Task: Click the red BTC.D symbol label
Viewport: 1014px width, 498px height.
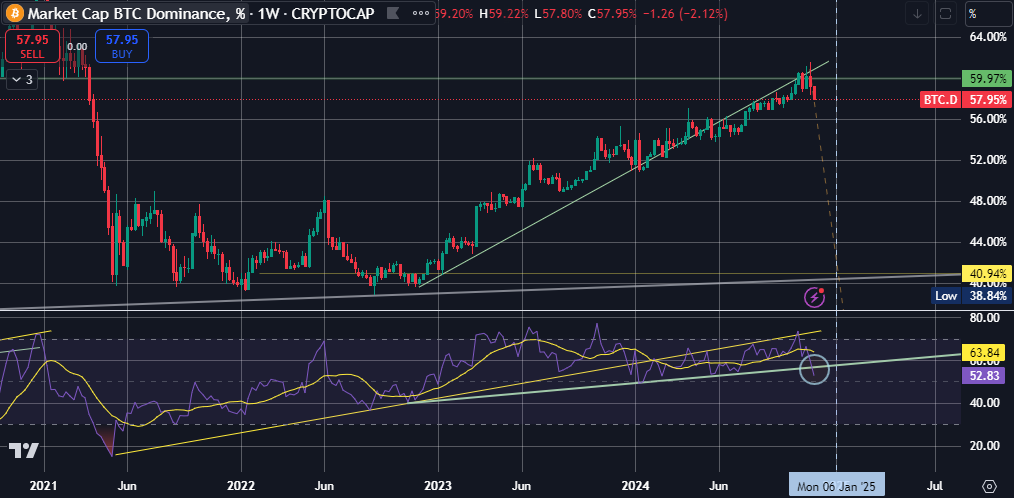Action: 941,100
